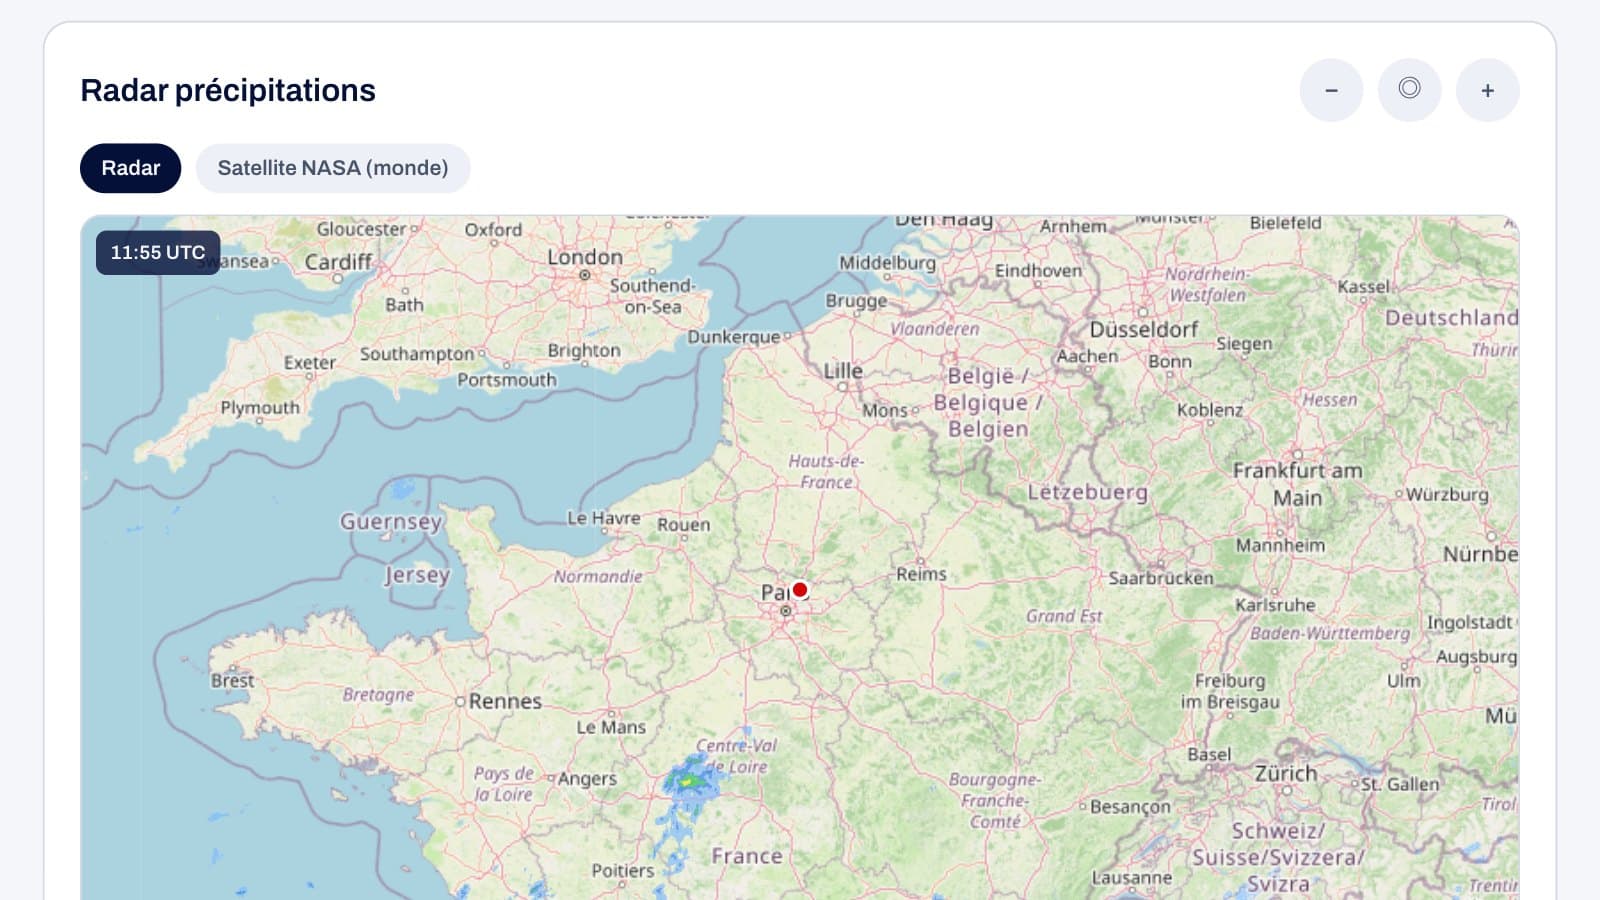1600x900 pixels.
Task: Click the 11:55 UTC timestamp badge
Action: tap(158, 252)
